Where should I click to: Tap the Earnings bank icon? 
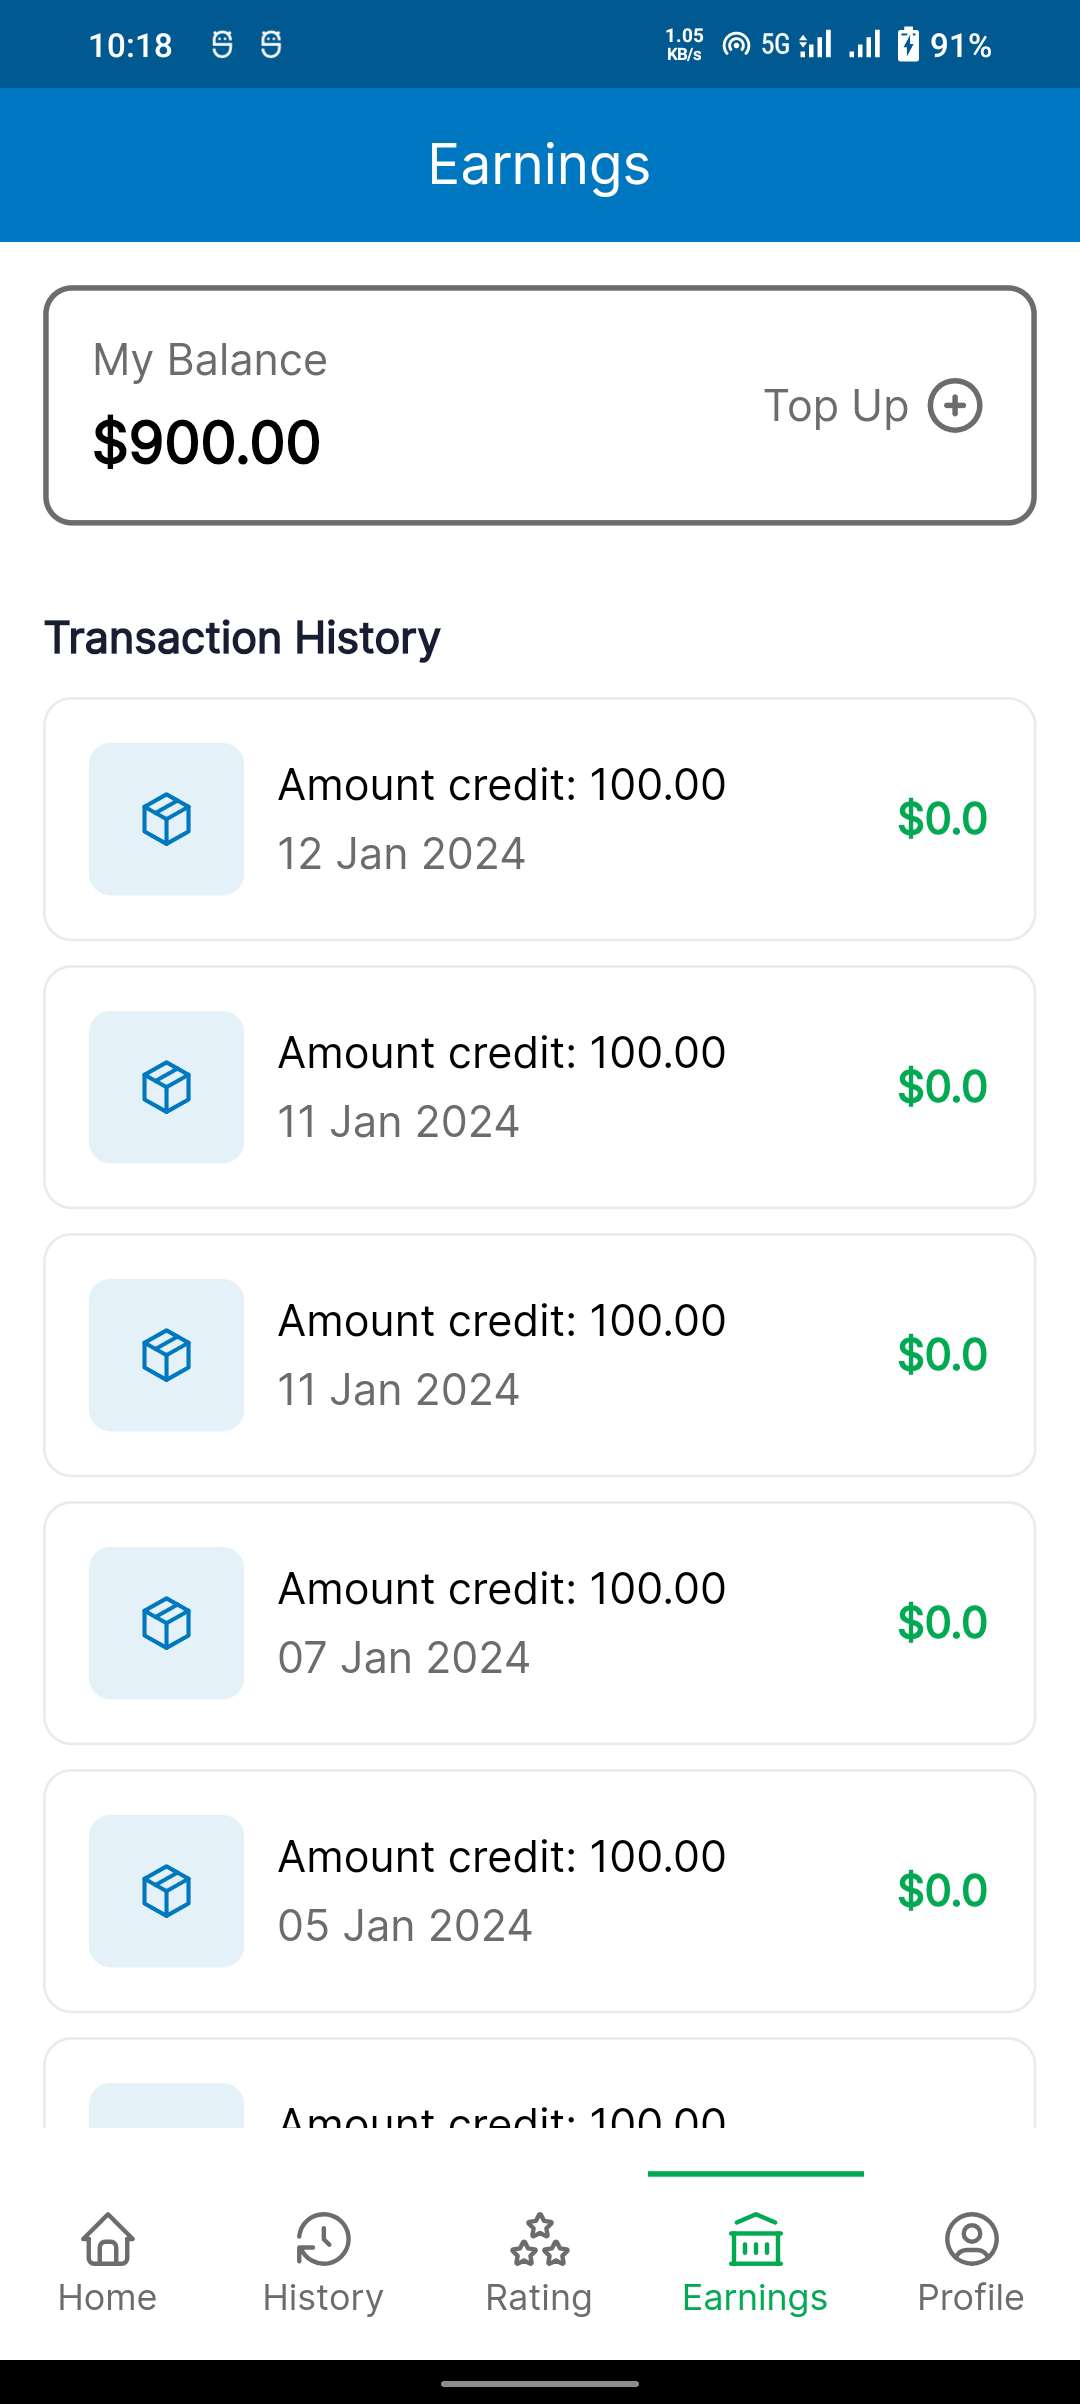click(x=755, y=2238)
